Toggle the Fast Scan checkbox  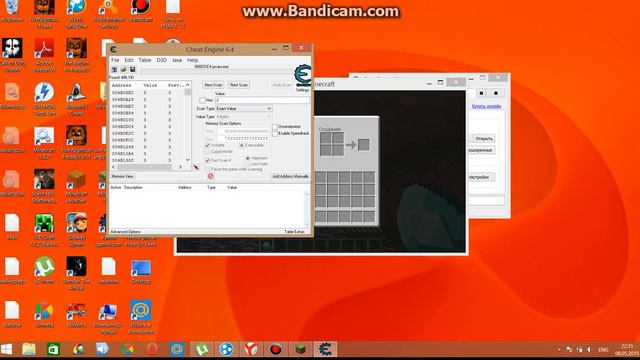click(x=207, y=160)
